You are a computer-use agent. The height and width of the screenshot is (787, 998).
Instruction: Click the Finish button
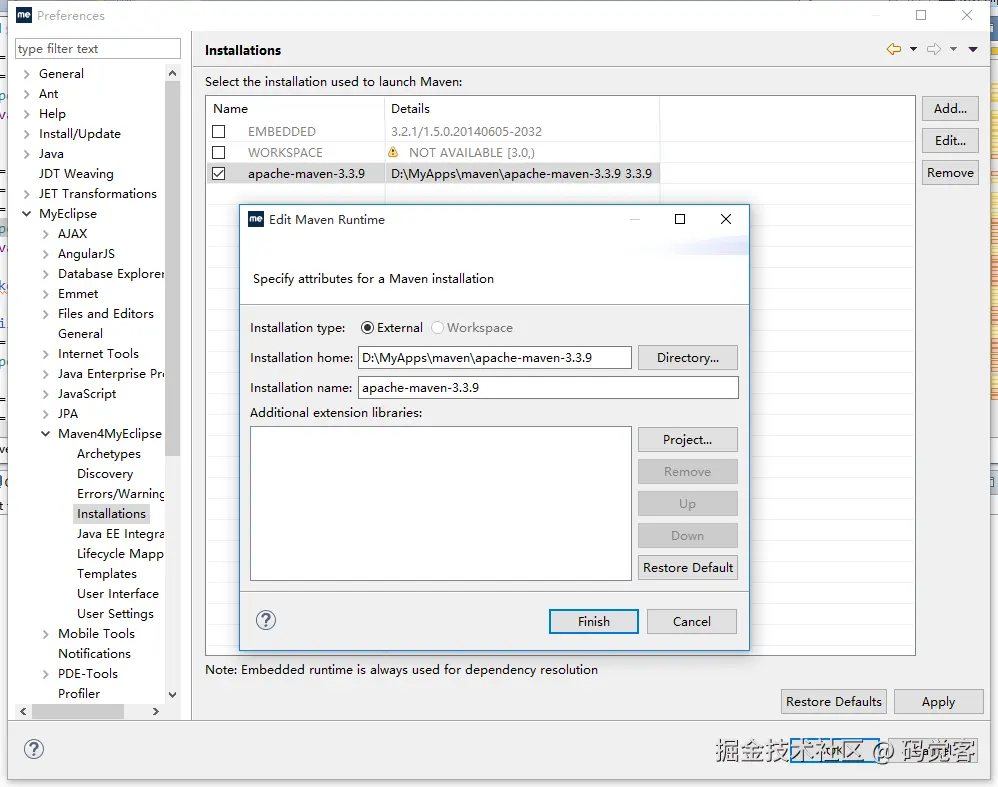(594, 621)
